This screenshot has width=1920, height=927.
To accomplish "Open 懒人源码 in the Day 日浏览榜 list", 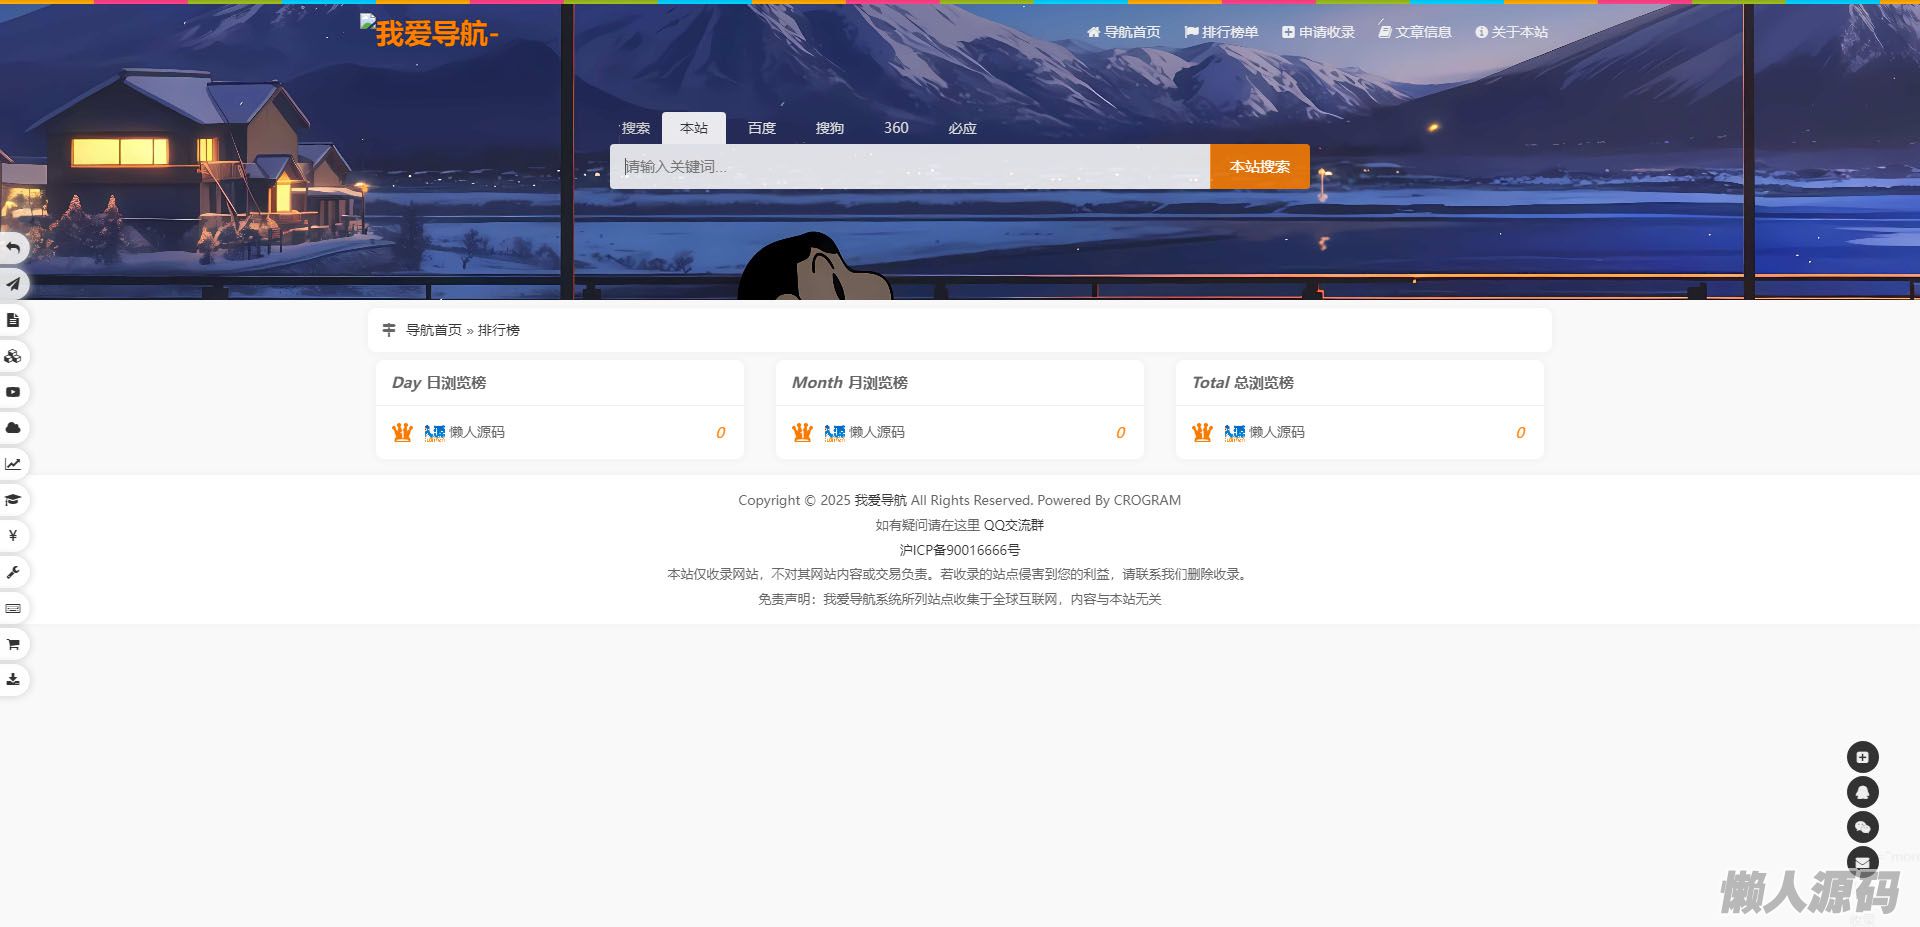I will click(x=477, y=432).
